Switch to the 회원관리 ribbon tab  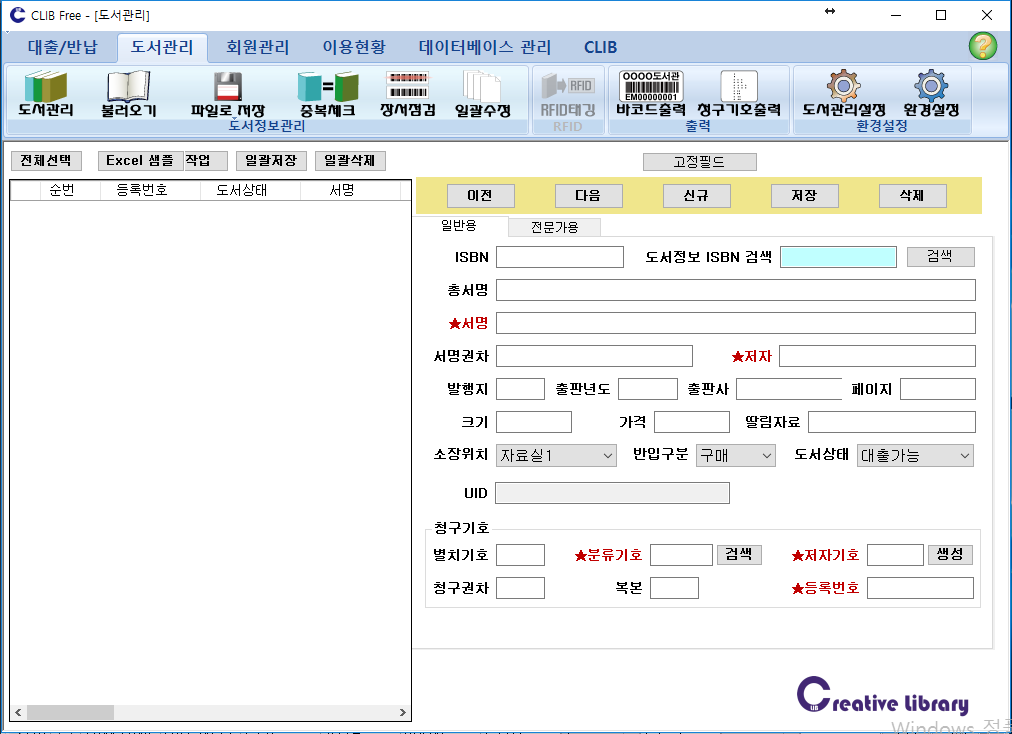point(258,47)
